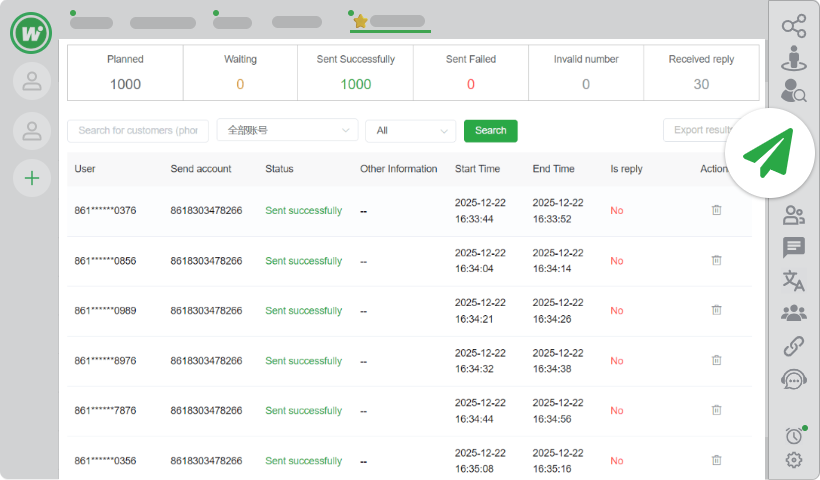The width and height of the screenshot is (820, 480).
Task: Click trash icon for user 861******8976
Action: [716, 360]
